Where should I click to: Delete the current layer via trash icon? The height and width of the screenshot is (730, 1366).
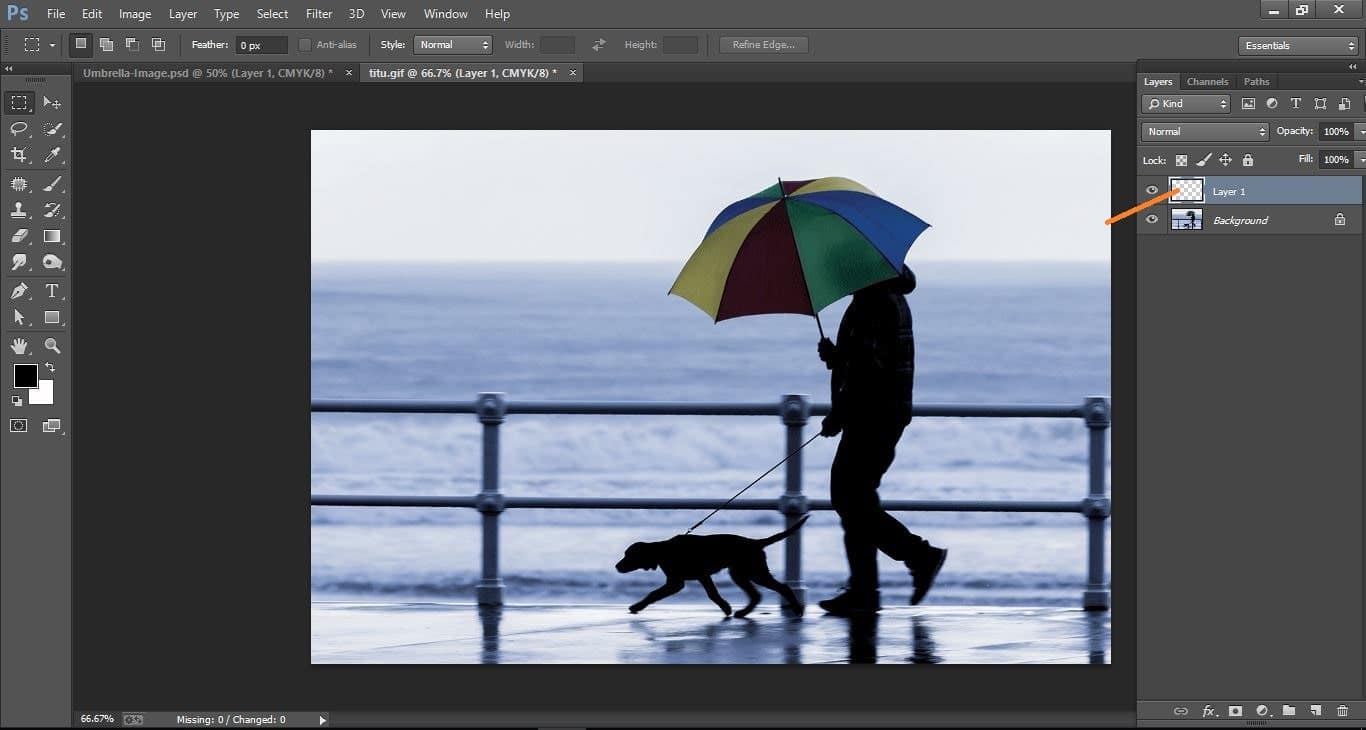coord(1341,711)
